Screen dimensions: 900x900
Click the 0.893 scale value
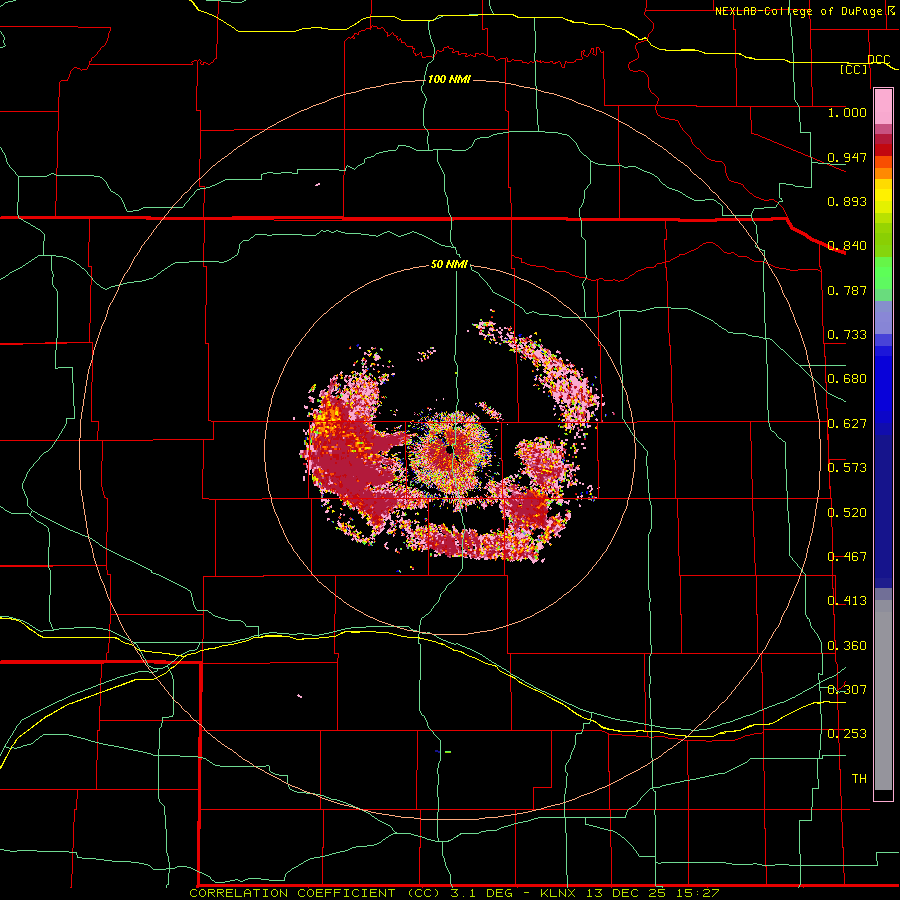(847, 201)
